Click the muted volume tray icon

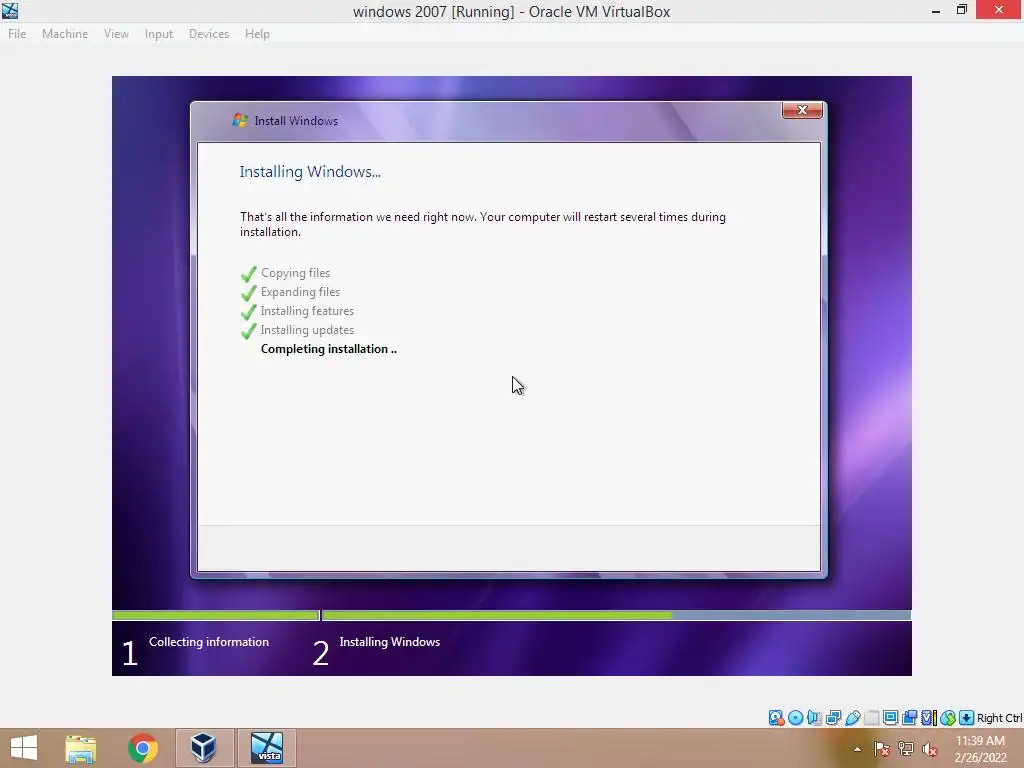[930, 749]
